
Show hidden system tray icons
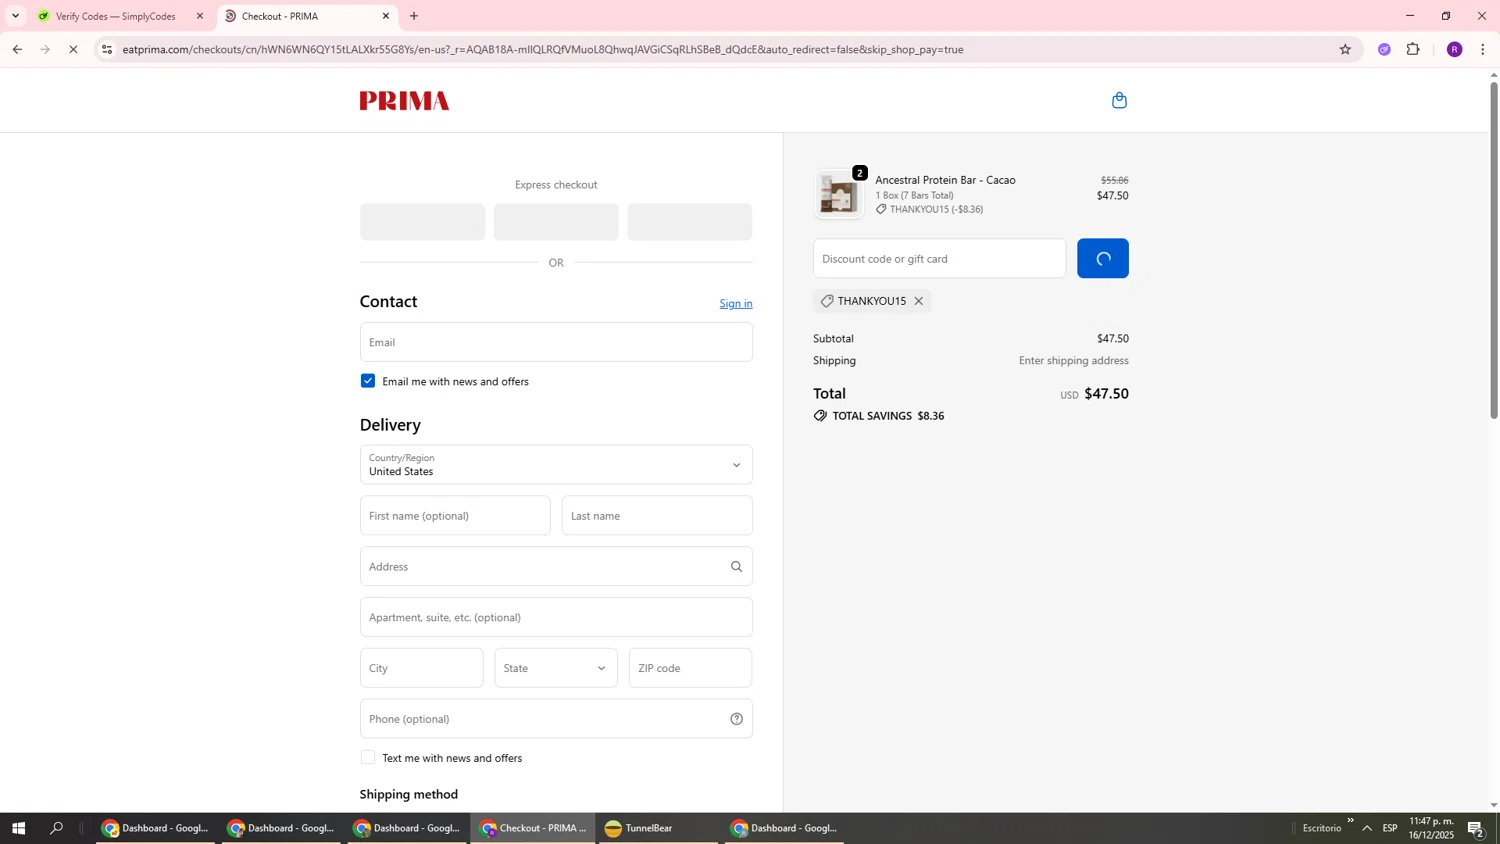coord(1367,828)
